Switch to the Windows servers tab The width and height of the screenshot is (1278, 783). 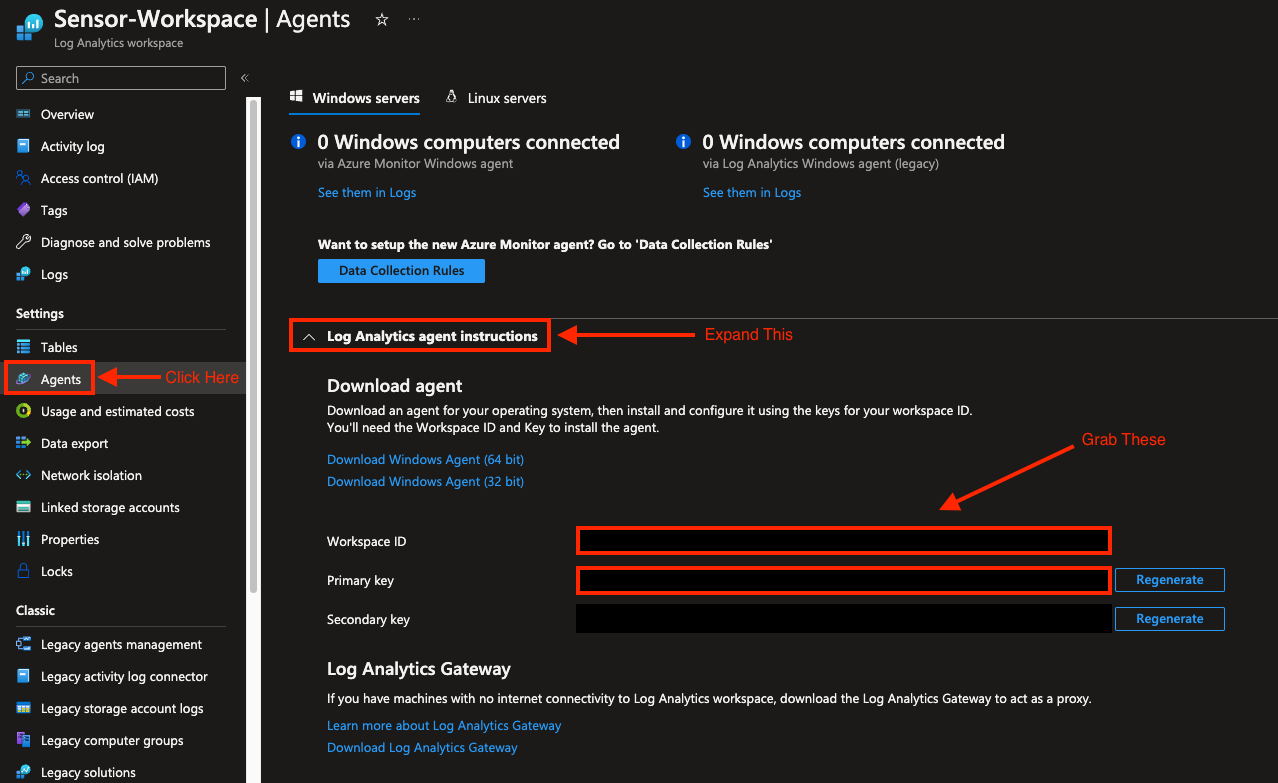[355, 98]
